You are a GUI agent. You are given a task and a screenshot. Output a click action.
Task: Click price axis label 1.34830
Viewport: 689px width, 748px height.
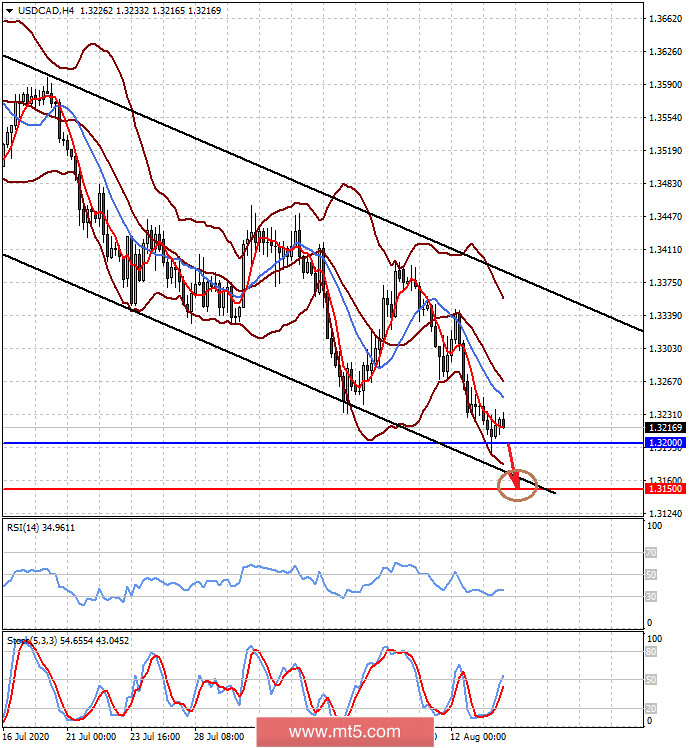pos(666,184)
